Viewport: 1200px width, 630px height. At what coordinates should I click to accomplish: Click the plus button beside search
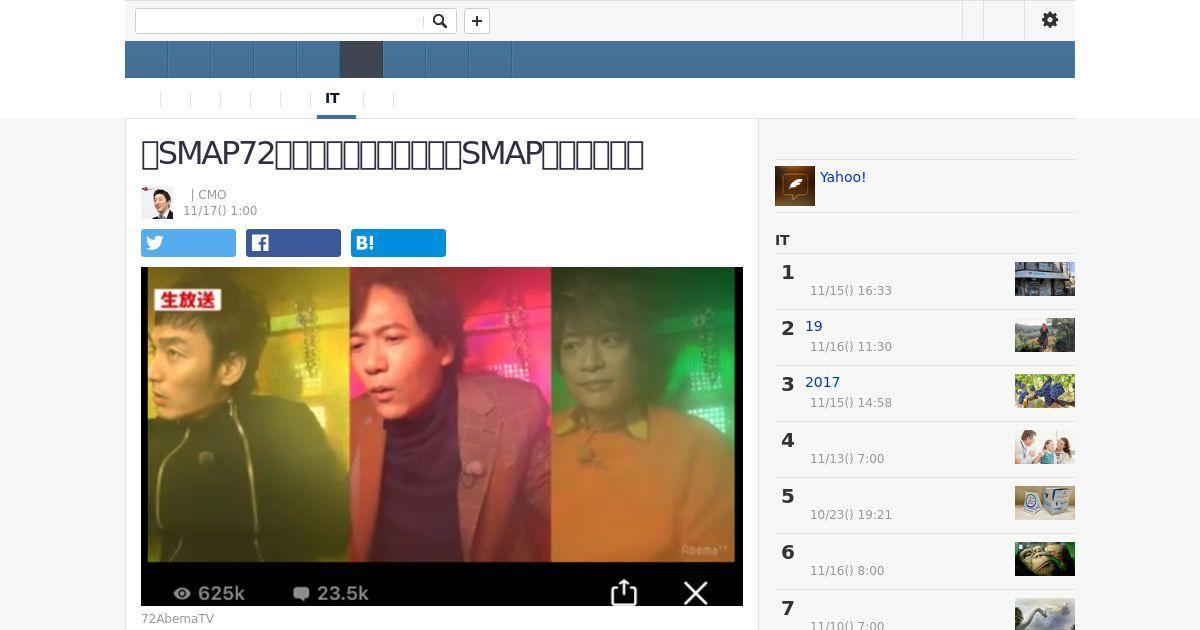click(477, 21)
